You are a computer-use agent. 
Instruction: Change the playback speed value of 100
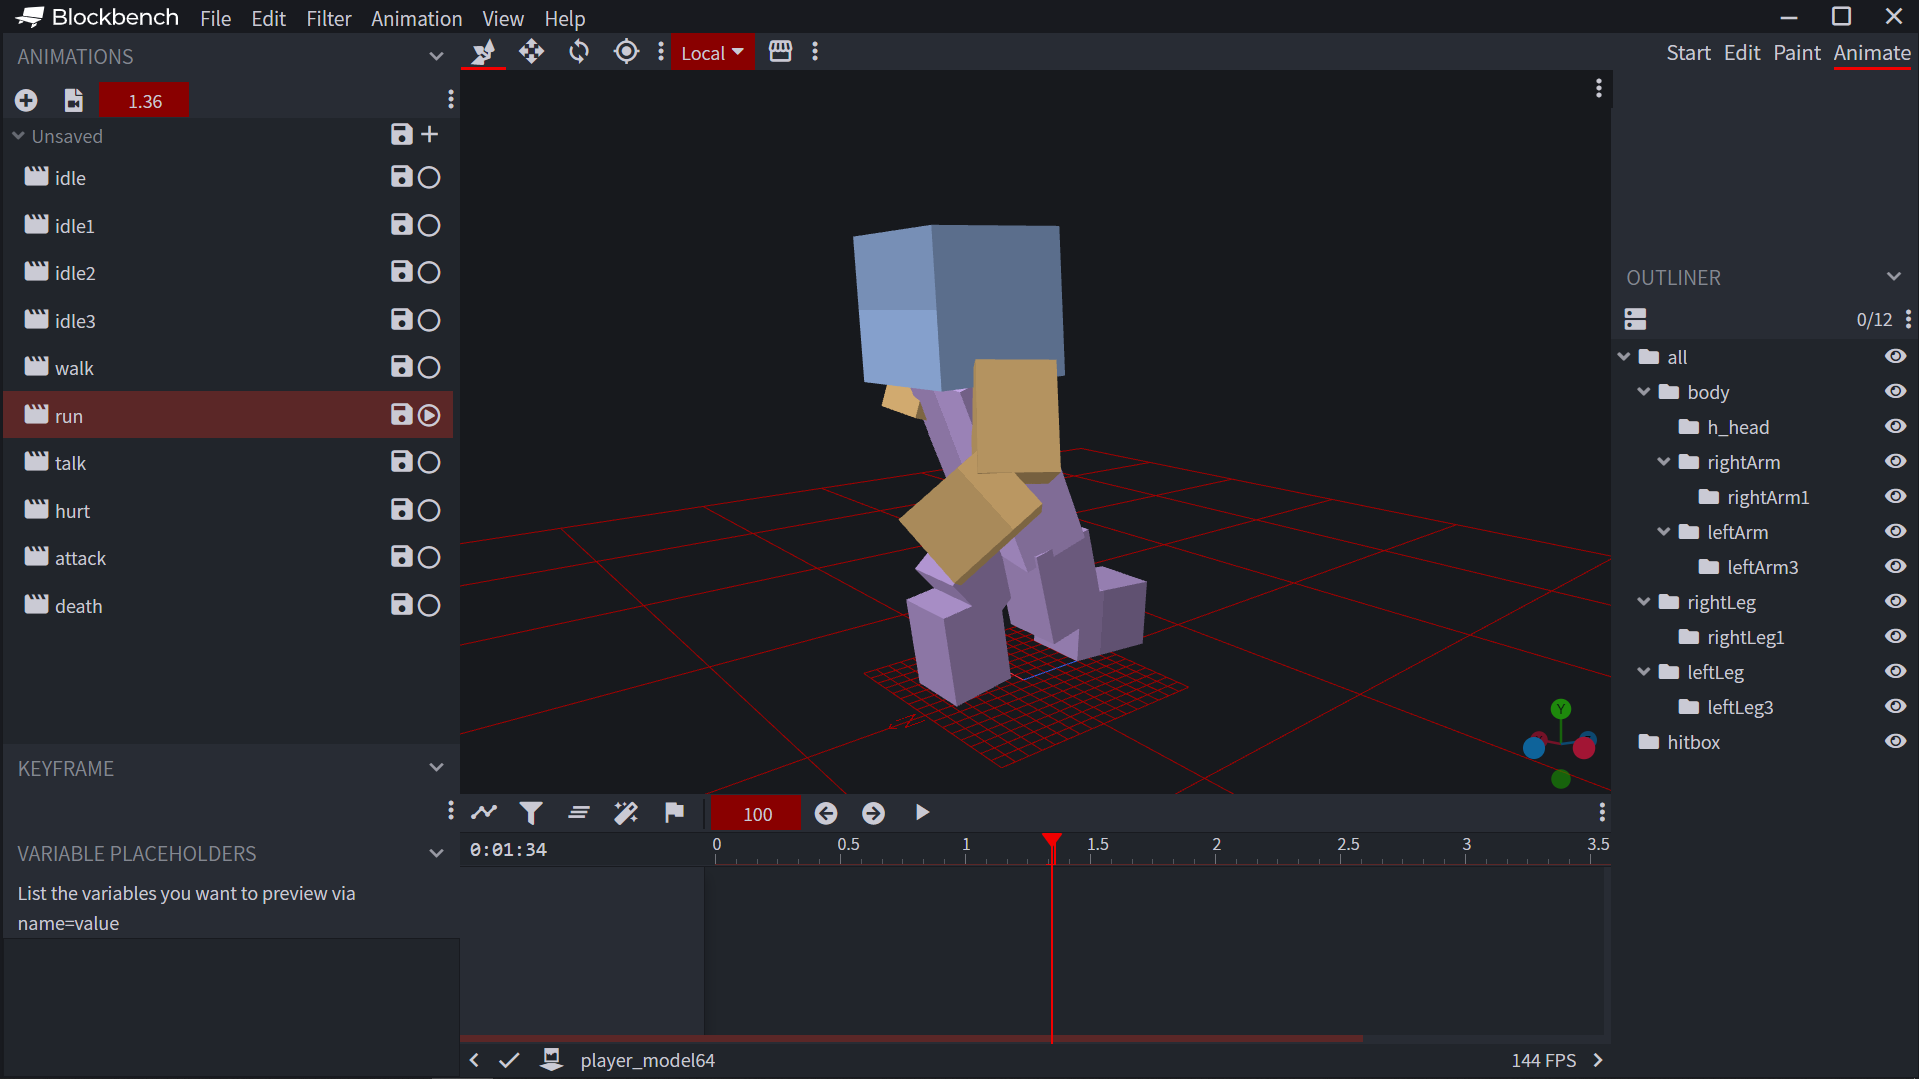click(755, 813)
